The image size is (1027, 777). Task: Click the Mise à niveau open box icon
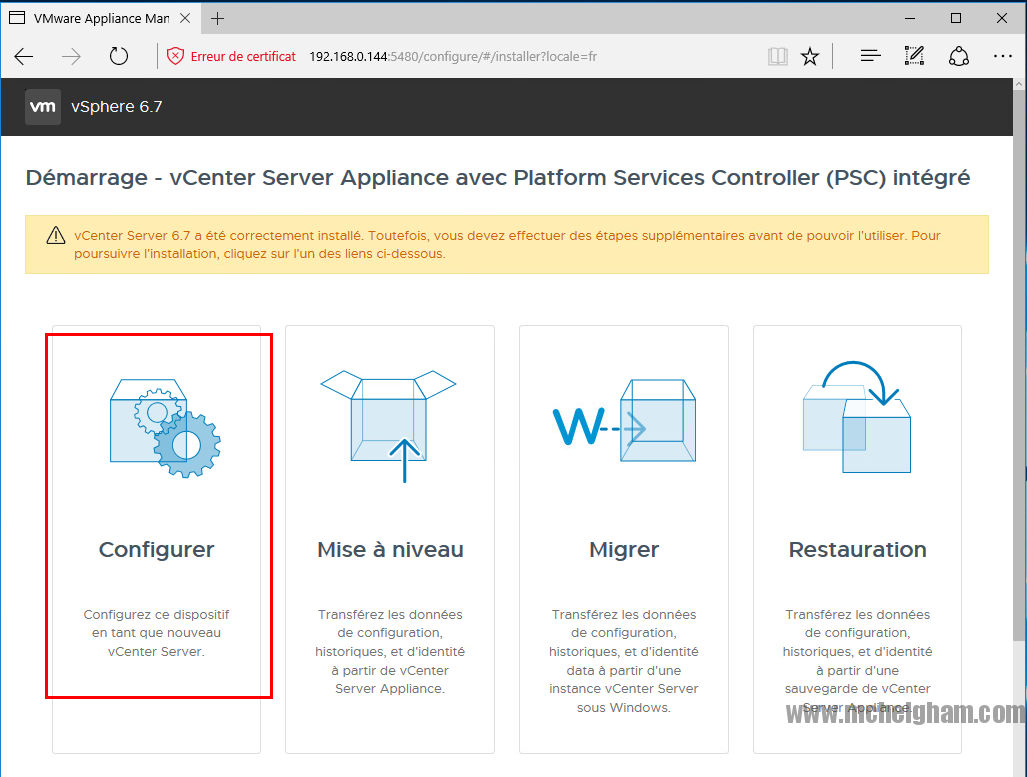(x=388, y=426)
